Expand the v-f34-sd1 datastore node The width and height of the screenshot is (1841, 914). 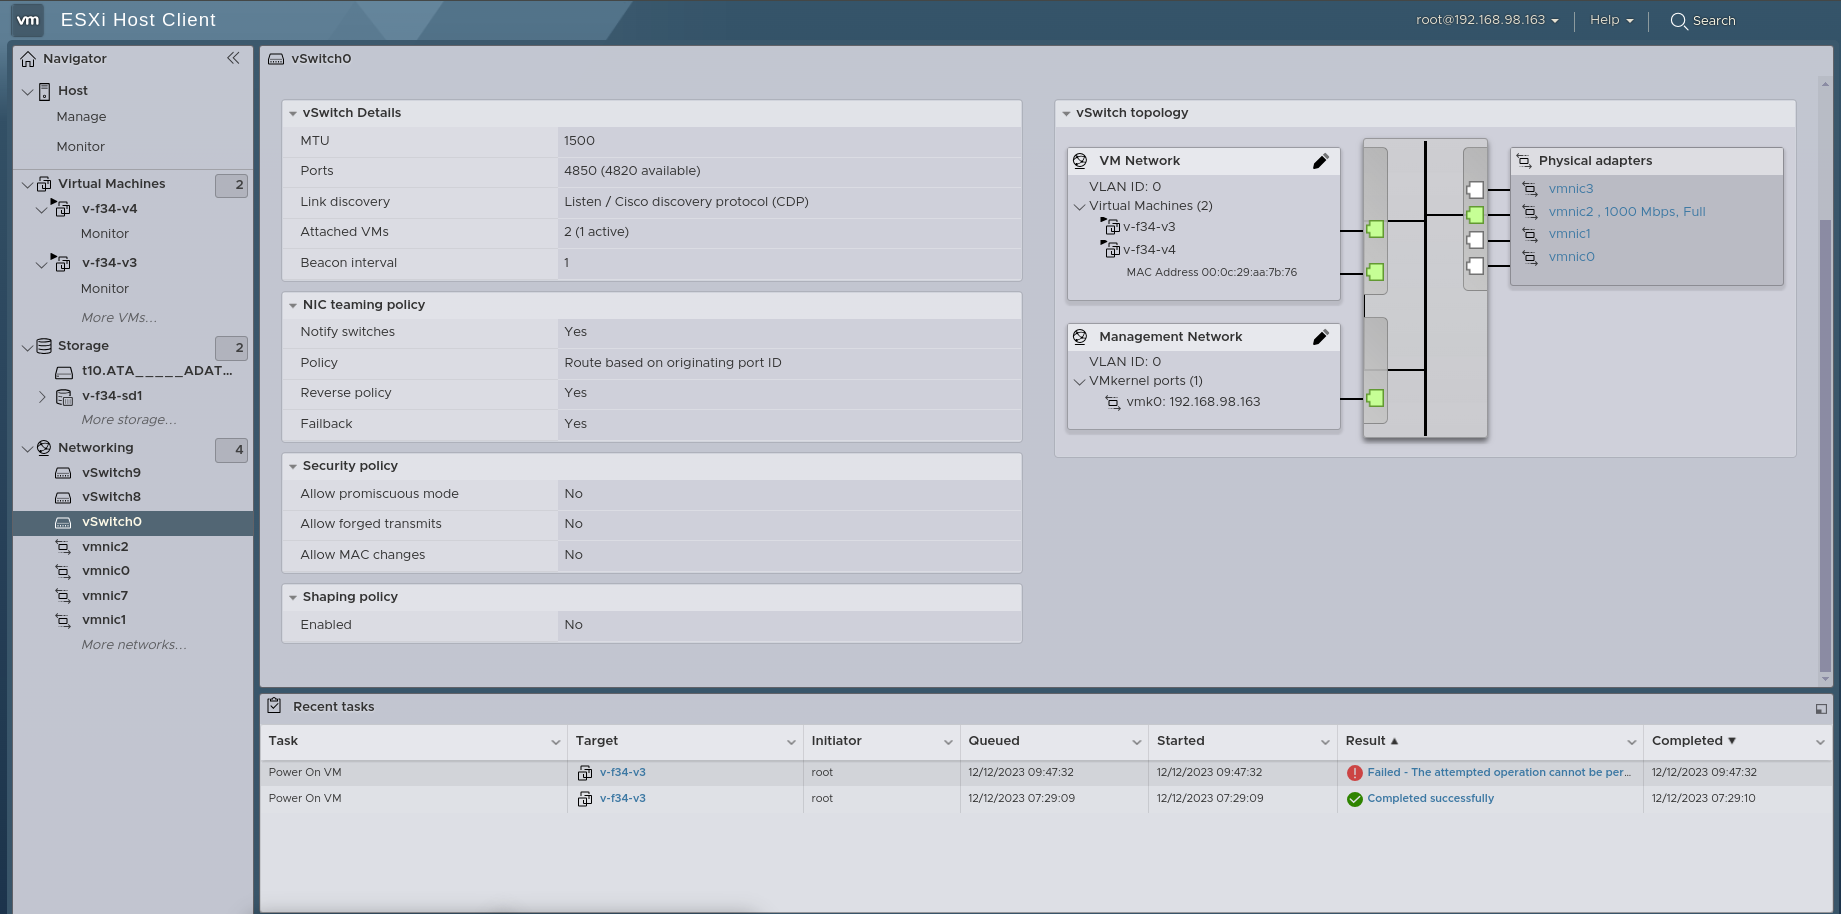[x=42, y=397]
